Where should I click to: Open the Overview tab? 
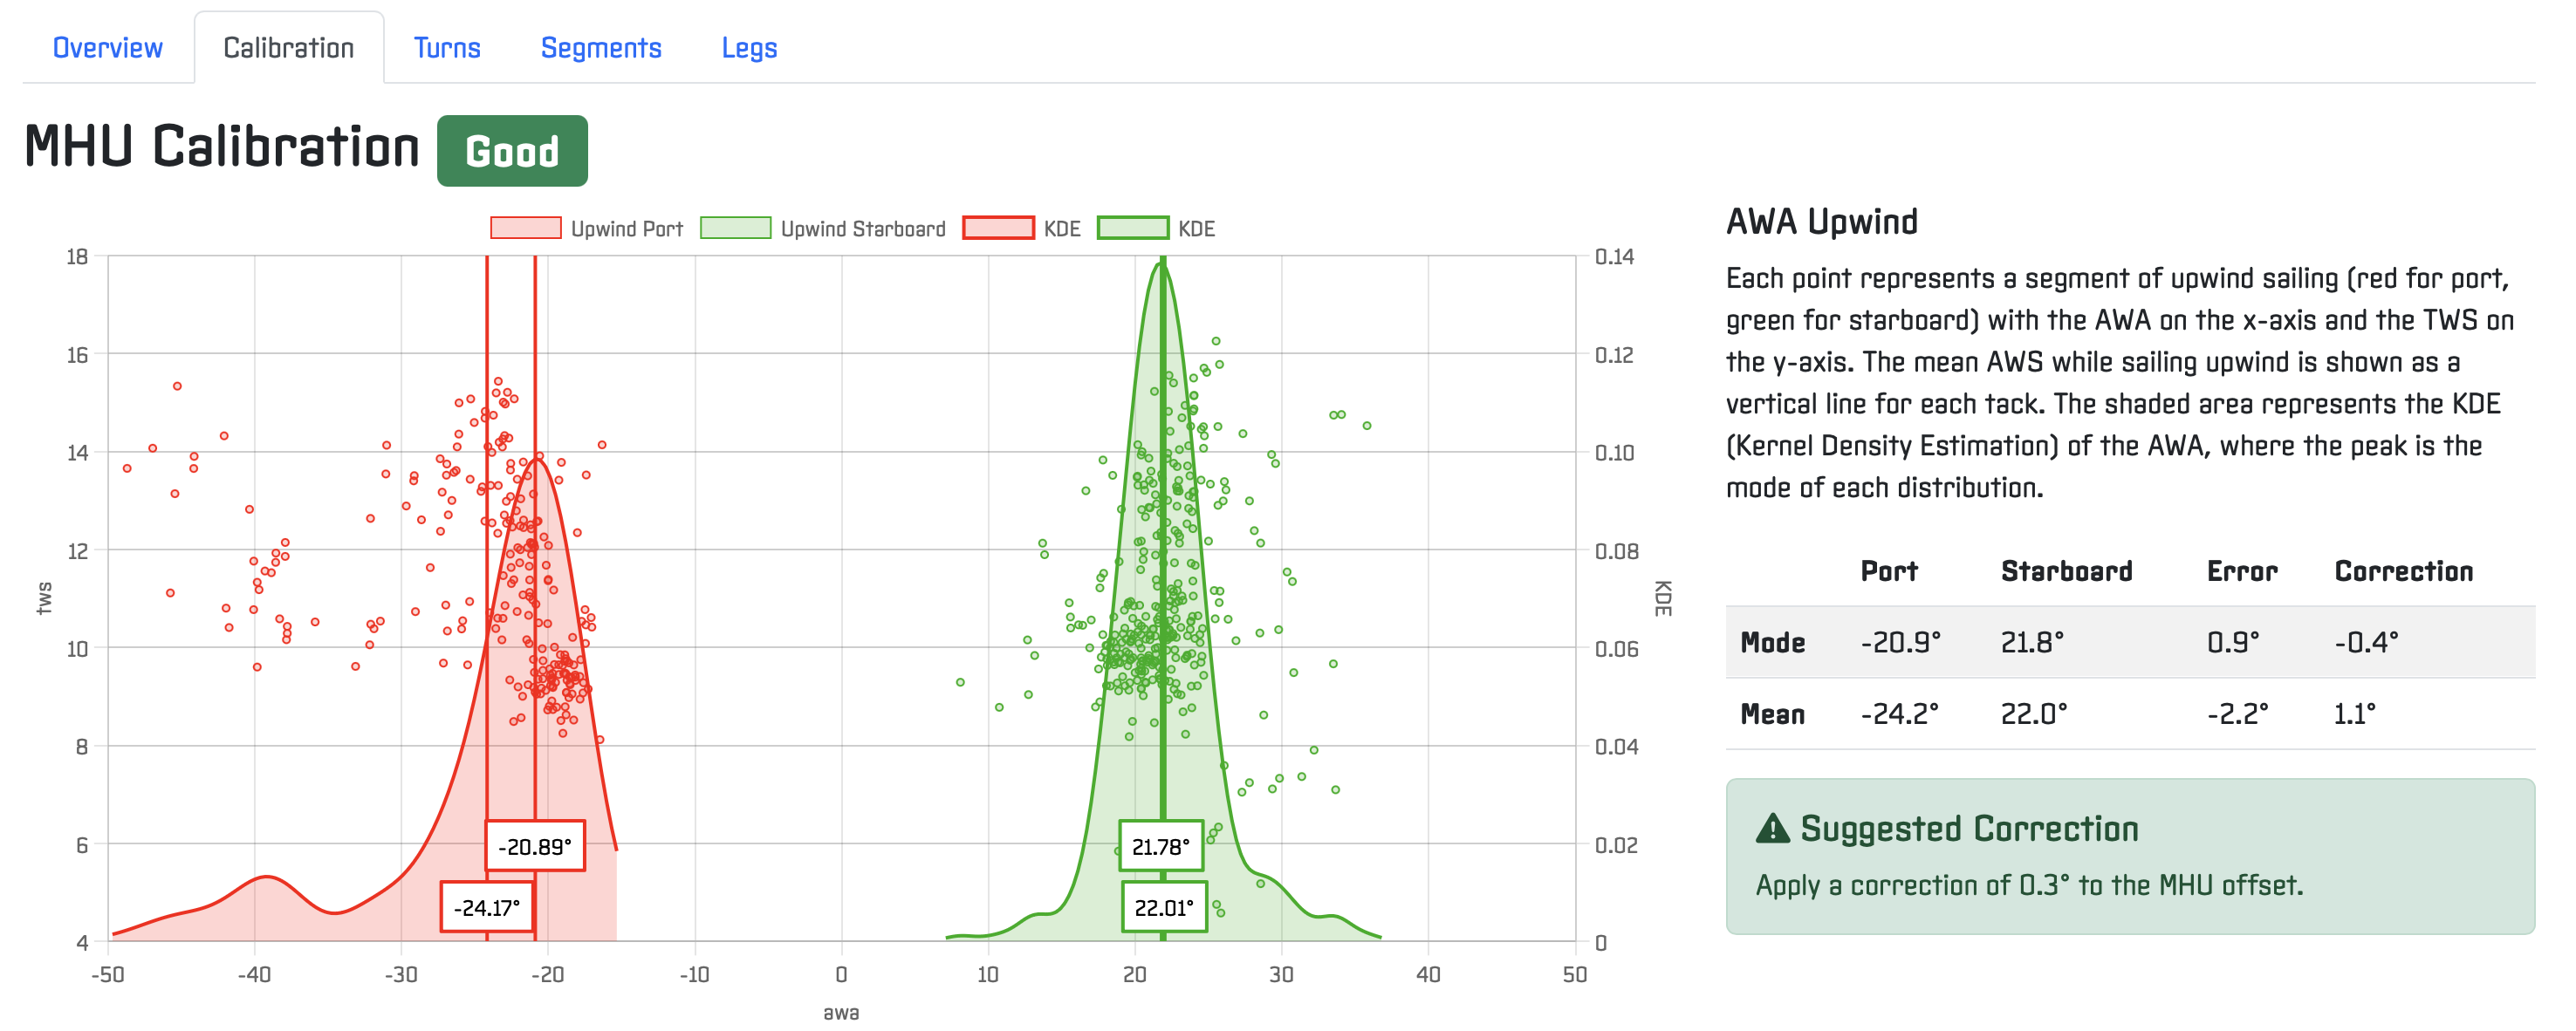(x=107, y=48)
